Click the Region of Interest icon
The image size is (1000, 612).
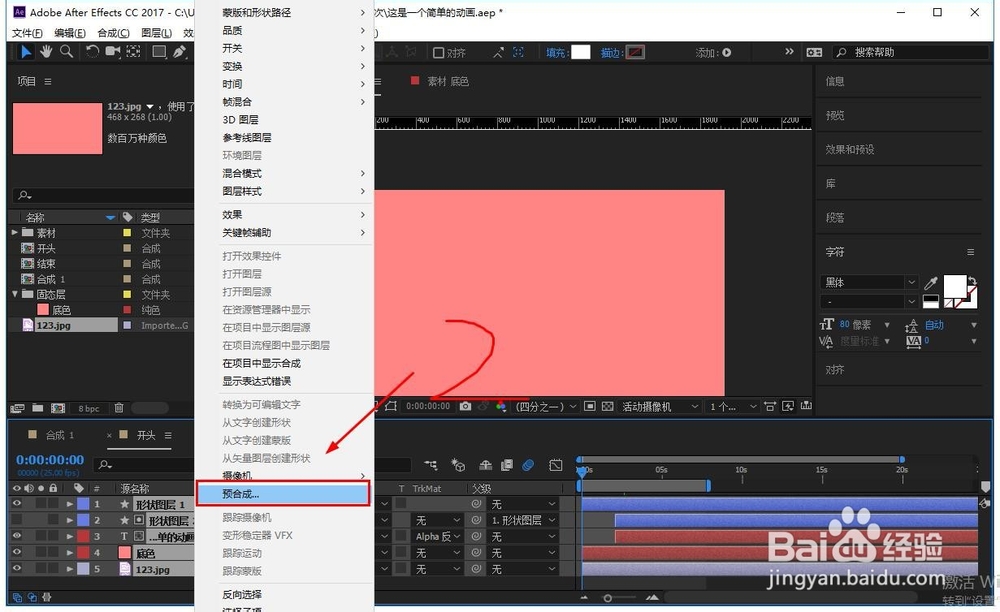click(x=590, y=406)
